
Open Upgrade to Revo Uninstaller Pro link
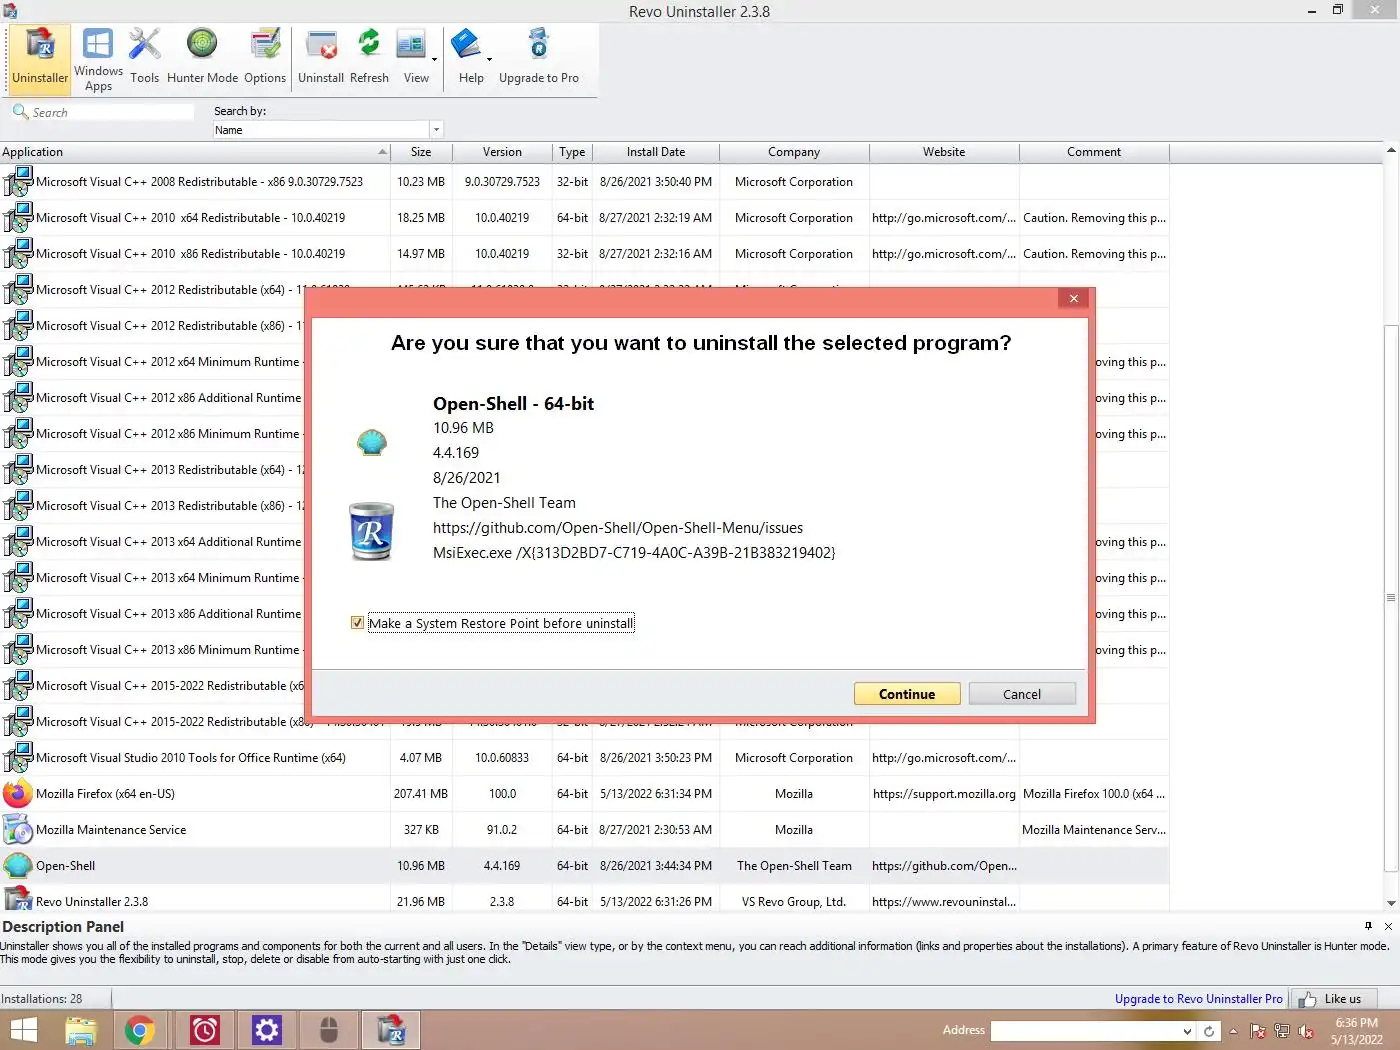point(1198,999)
